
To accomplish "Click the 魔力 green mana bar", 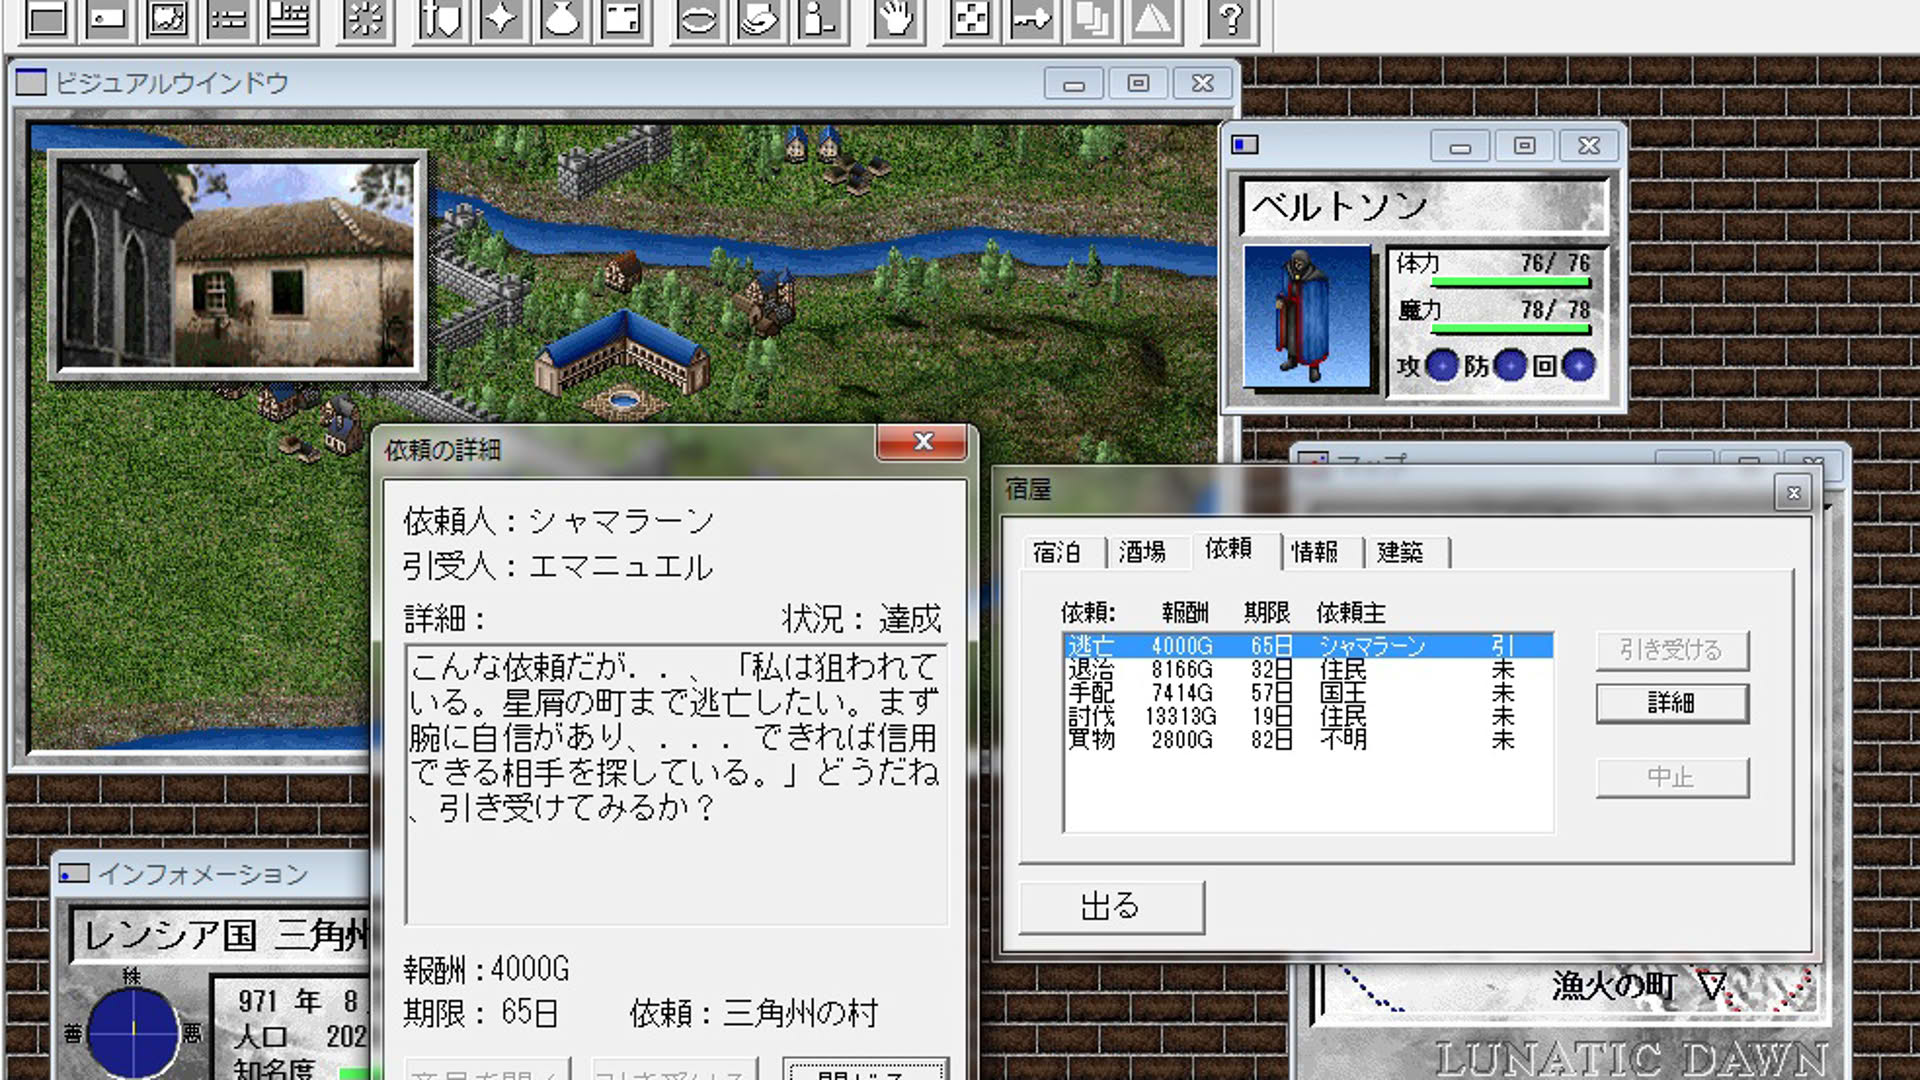I will click(1511, 329).
